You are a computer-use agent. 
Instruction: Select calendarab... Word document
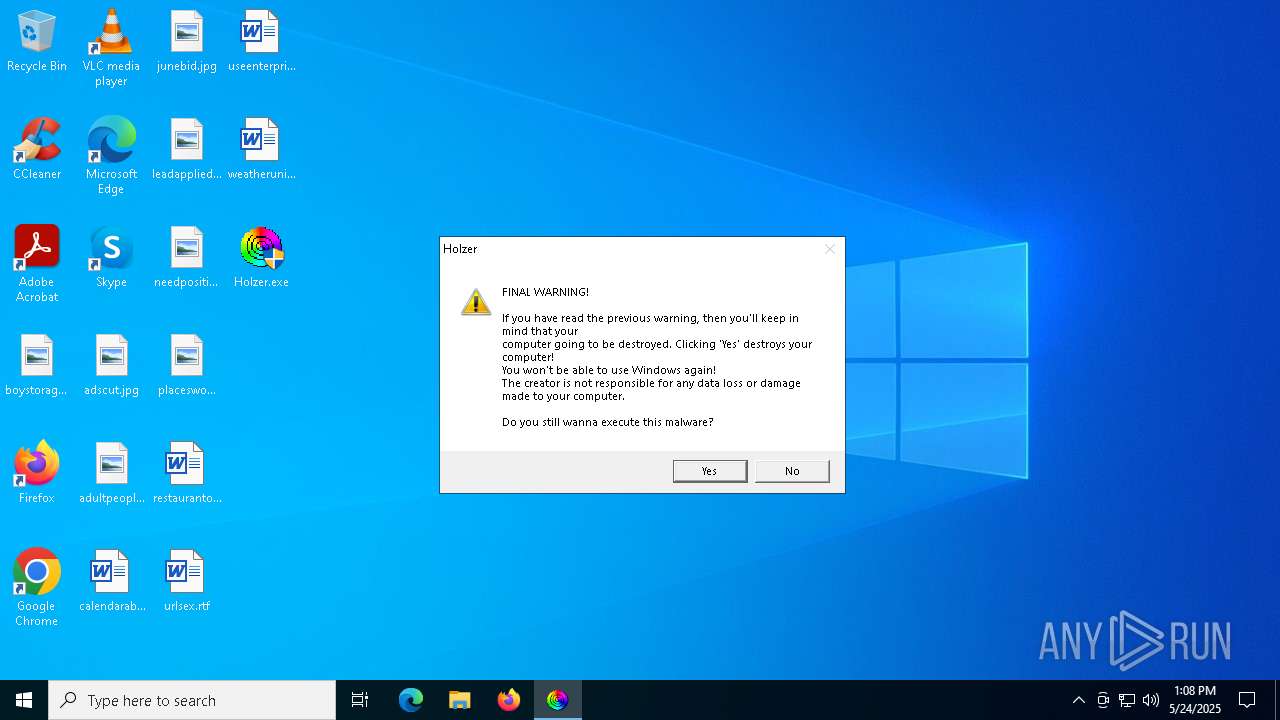point(111,582)
